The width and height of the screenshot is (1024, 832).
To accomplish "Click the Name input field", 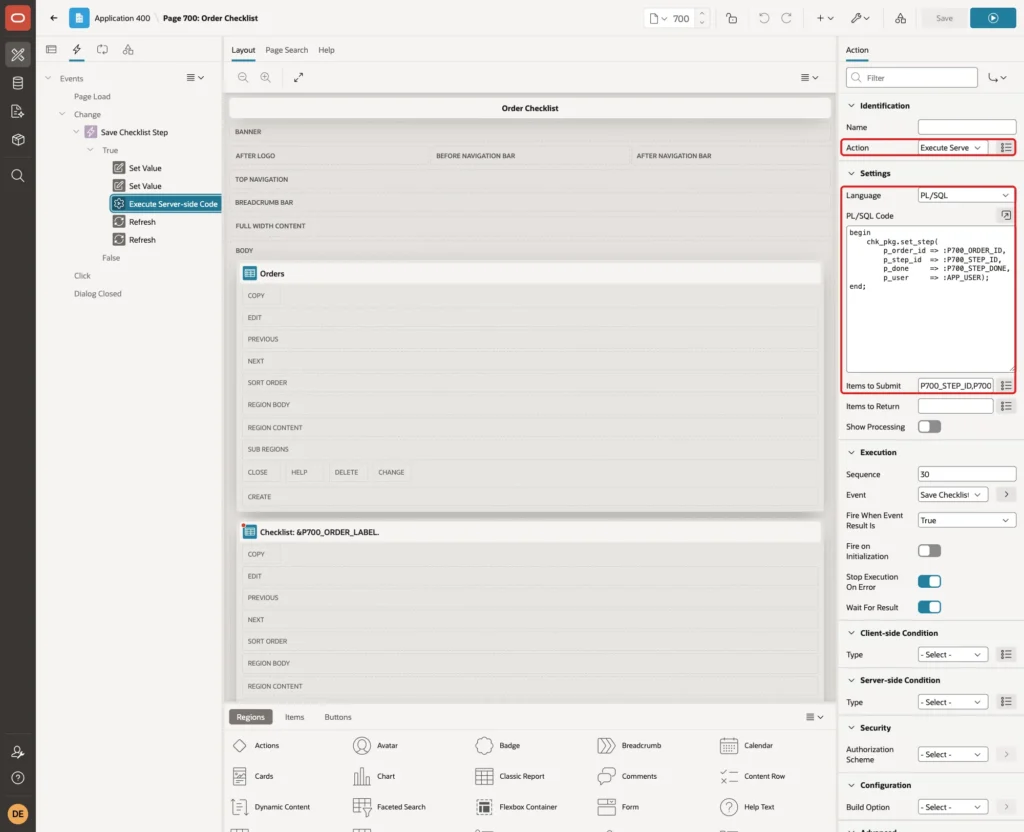I will point(967,127).
